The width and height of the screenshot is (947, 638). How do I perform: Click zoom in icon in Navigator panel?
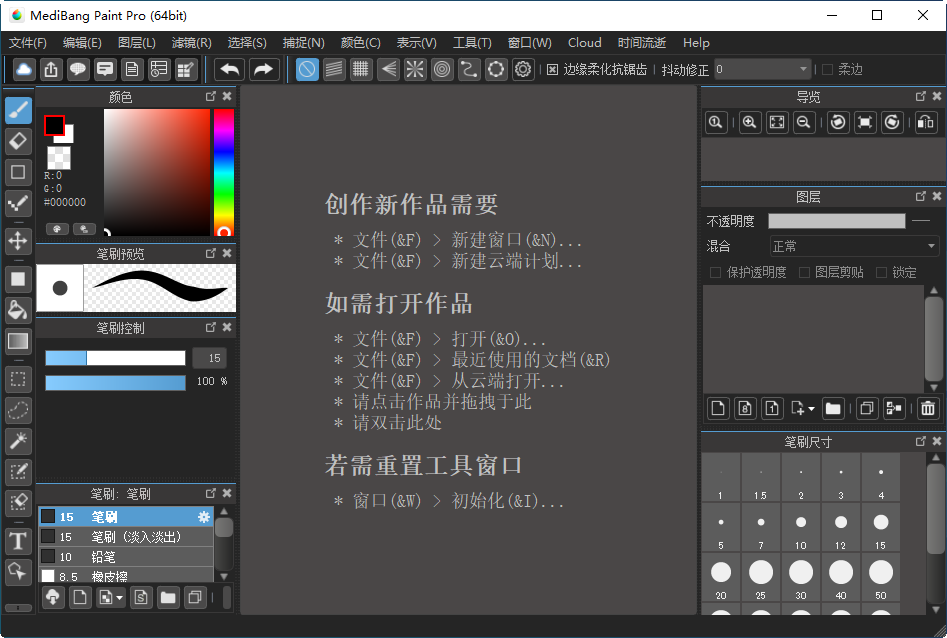tap(750, 123)
